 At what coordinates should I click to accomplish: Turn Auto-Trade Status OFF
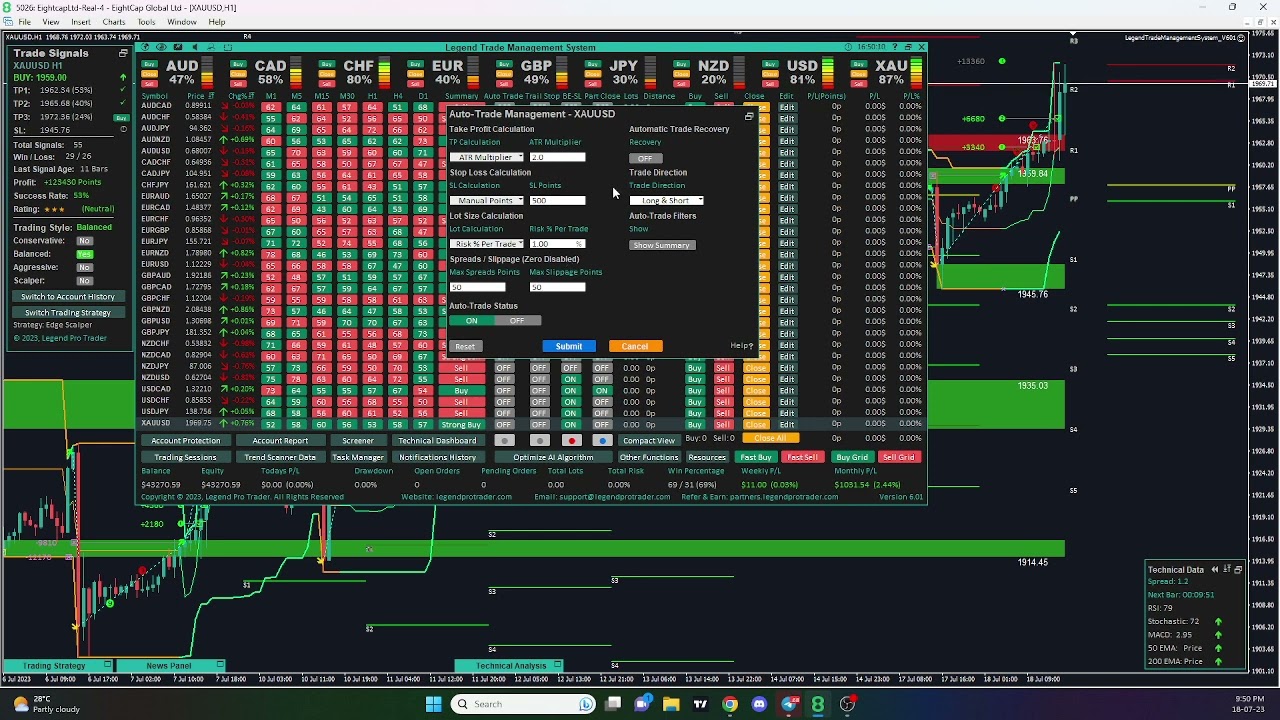[x=517, y=321]
